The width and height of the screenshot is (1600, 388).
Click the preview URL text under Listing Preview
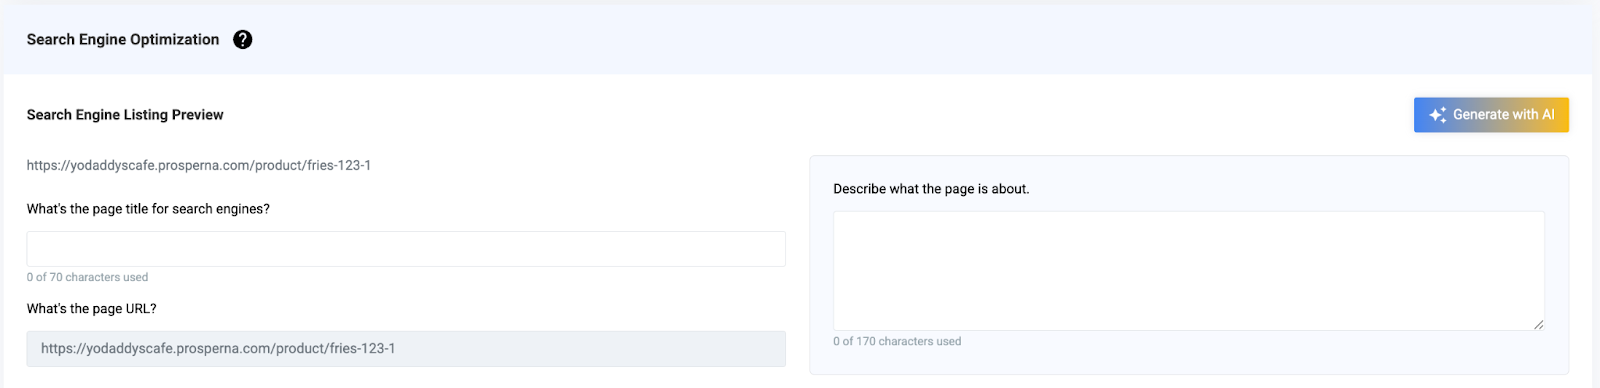pos(199,165)
